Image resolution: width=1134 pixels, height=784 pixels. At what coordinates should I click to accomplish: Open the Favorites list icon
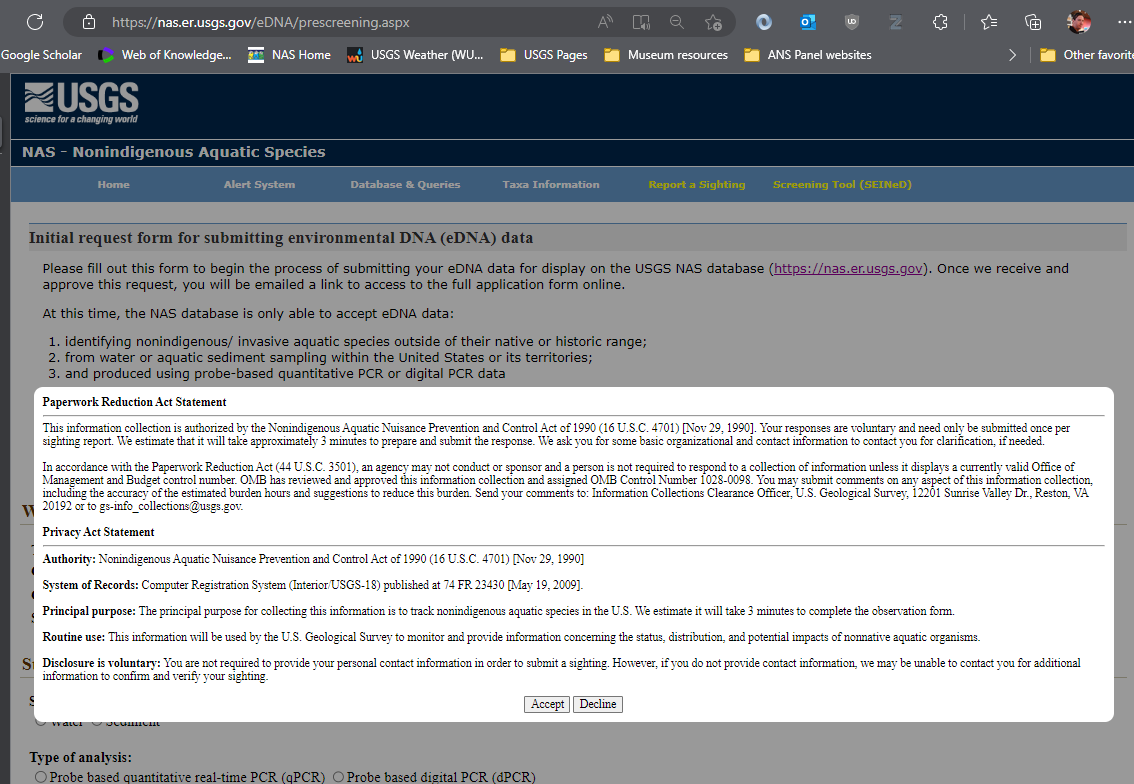point(989,22)
